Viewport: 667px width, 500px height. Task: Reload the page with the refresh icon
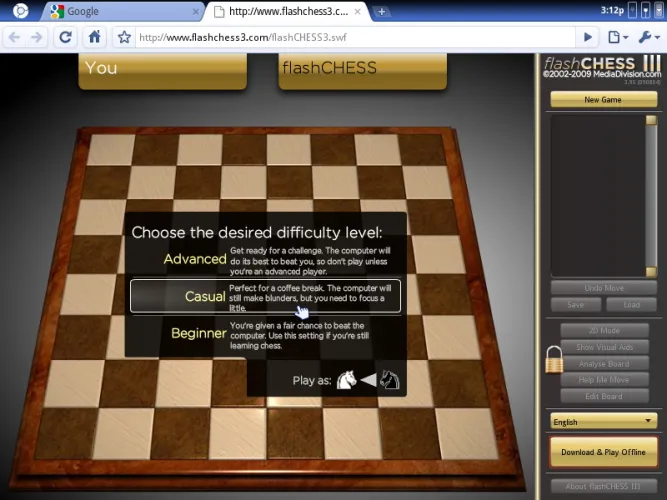coord(65,37)
